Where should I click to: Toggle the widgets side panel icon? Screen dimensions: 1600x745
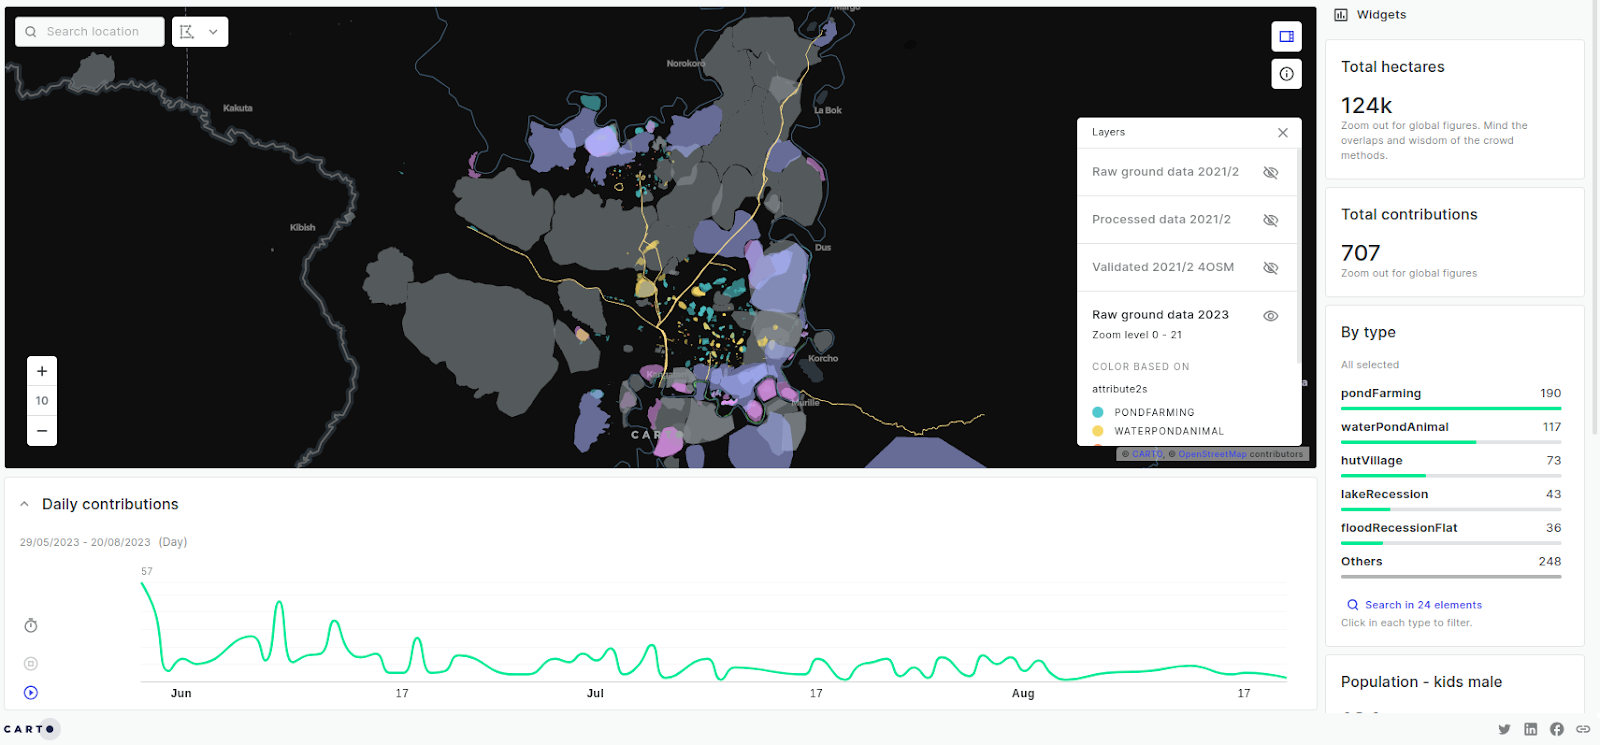1286,37
